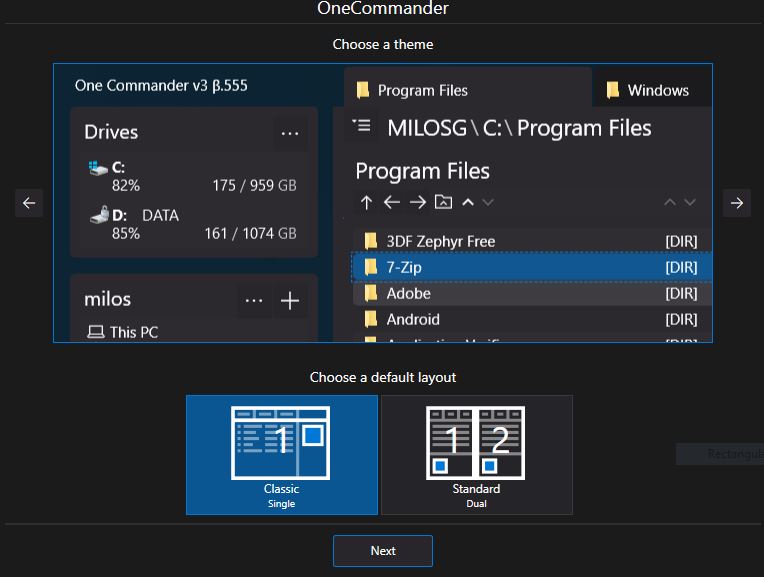
Task: Click the bright up chevron after the folder icon
Action: click(468, 202)
